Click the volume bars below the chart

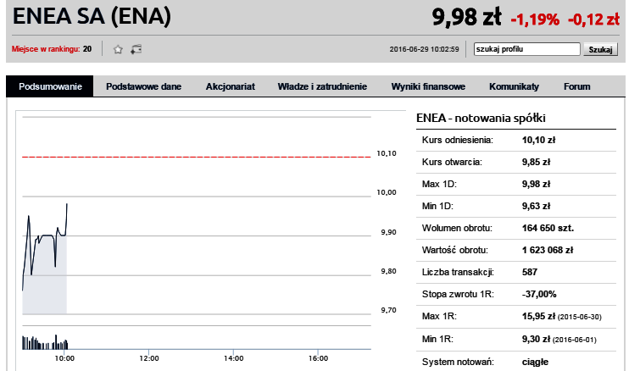coord(45,342)
